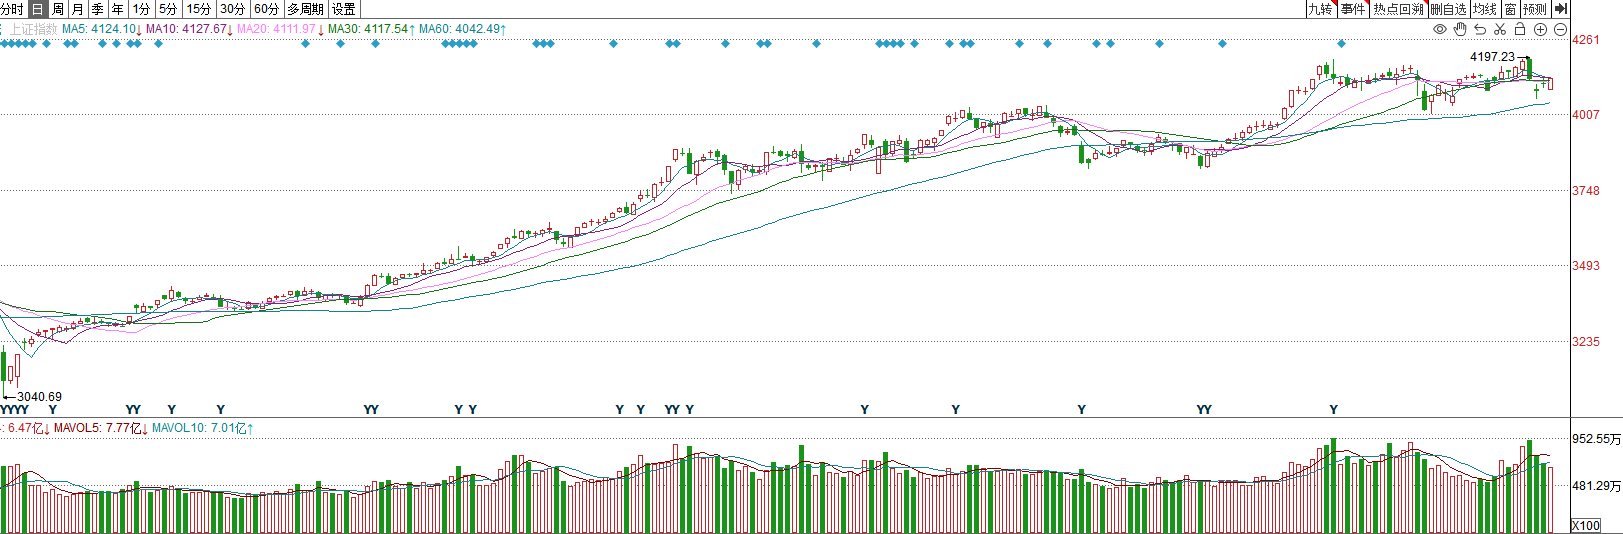Image resolution: width=1623 pixels, height=534 pixels.
Task: Click the 预测 forecast button
Action: click(1535, 9)
